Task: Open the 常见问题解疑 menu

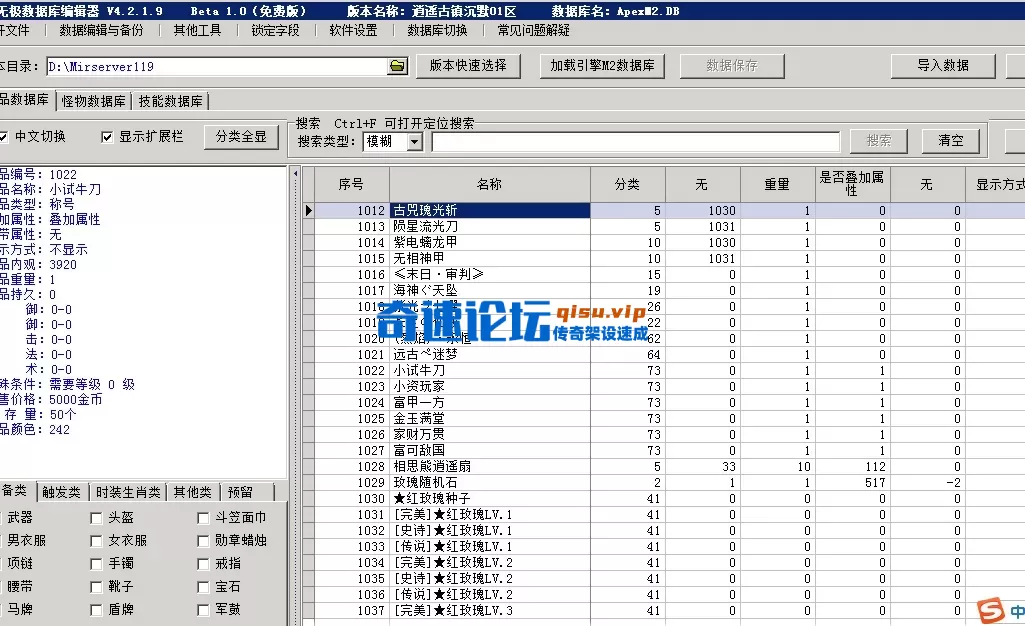Action: [533, 30]
